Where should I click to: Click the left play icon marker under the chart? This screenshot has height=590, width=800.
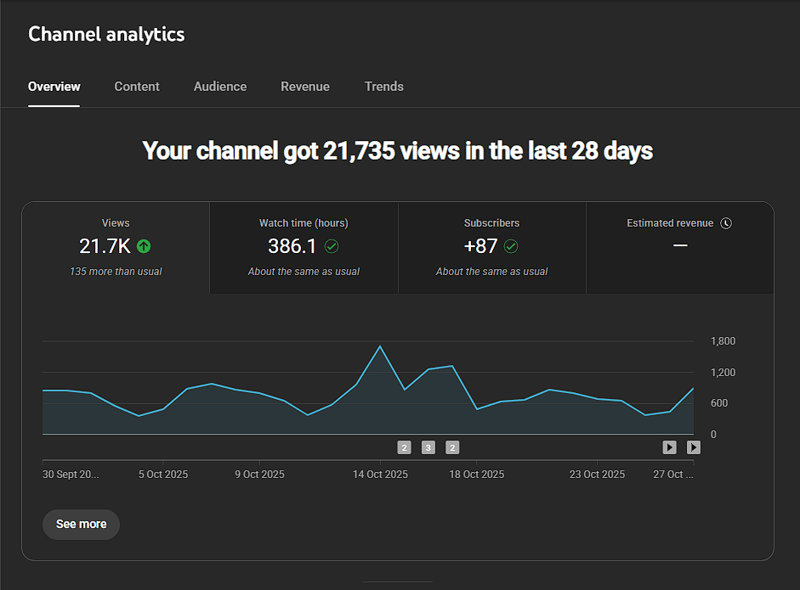pyautogui.click(x=669, y=447)
